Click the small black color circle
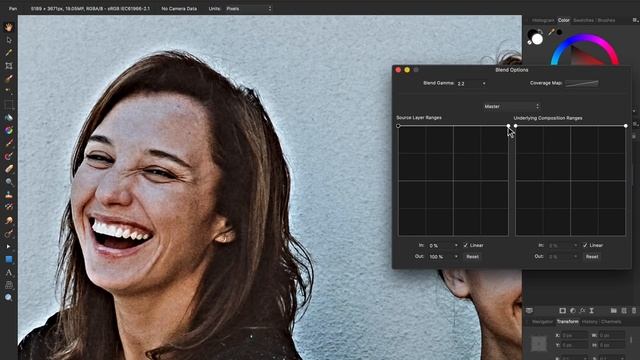Screen dimensions: 640x360 pyautogui.click(x=559, y=32)
